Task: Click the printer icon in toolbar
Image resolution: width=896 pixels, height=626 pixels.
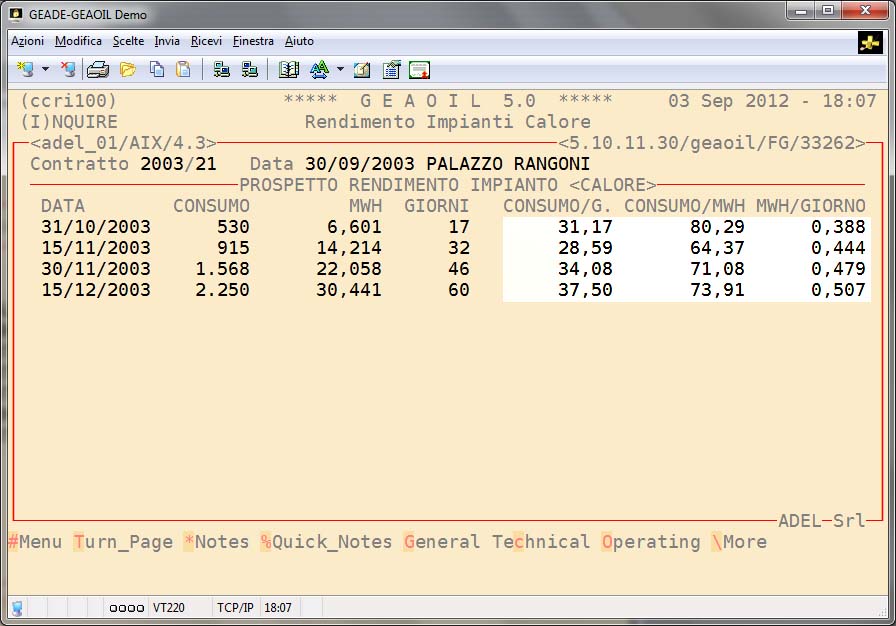Action: click(x=98, y=69)
